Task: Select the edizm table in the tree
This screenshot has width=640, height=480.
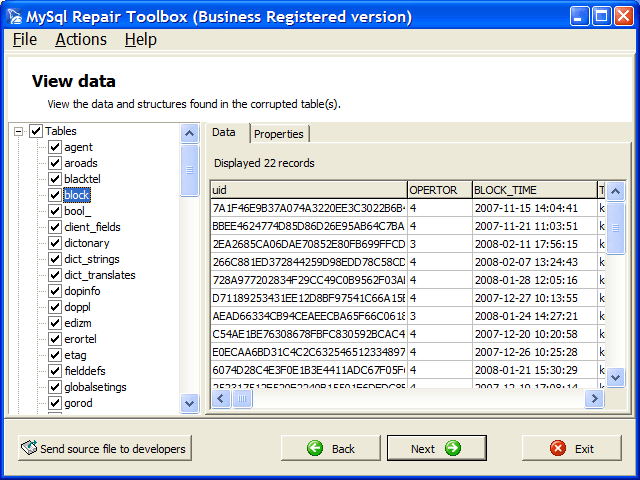Action: 78,323
